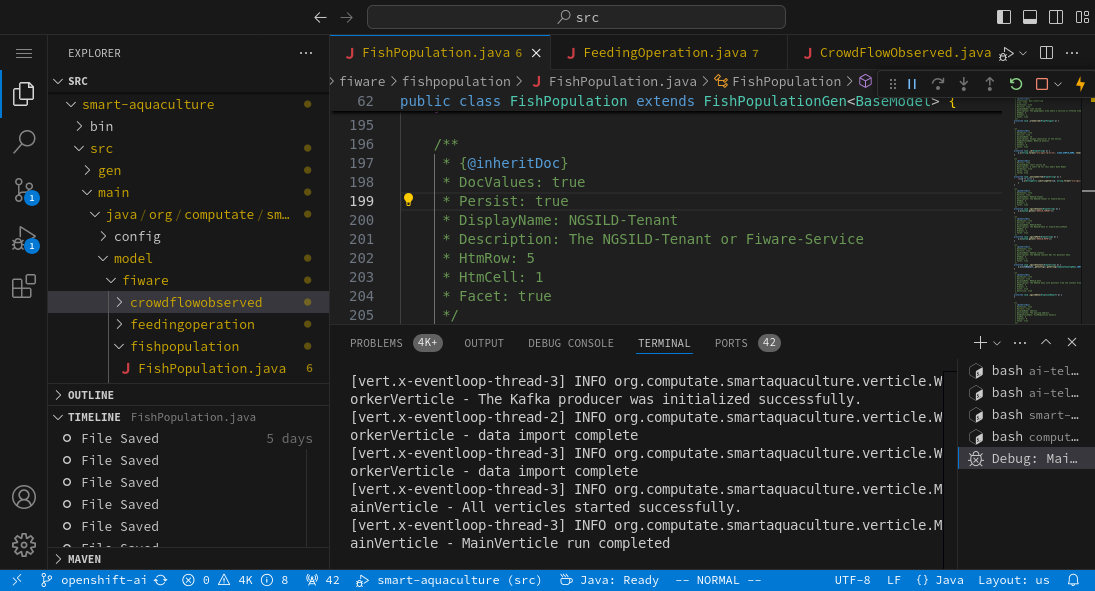1095x591 pixels.
Task: Toggle the primary side bar layout
Action: pos(1004,17)
